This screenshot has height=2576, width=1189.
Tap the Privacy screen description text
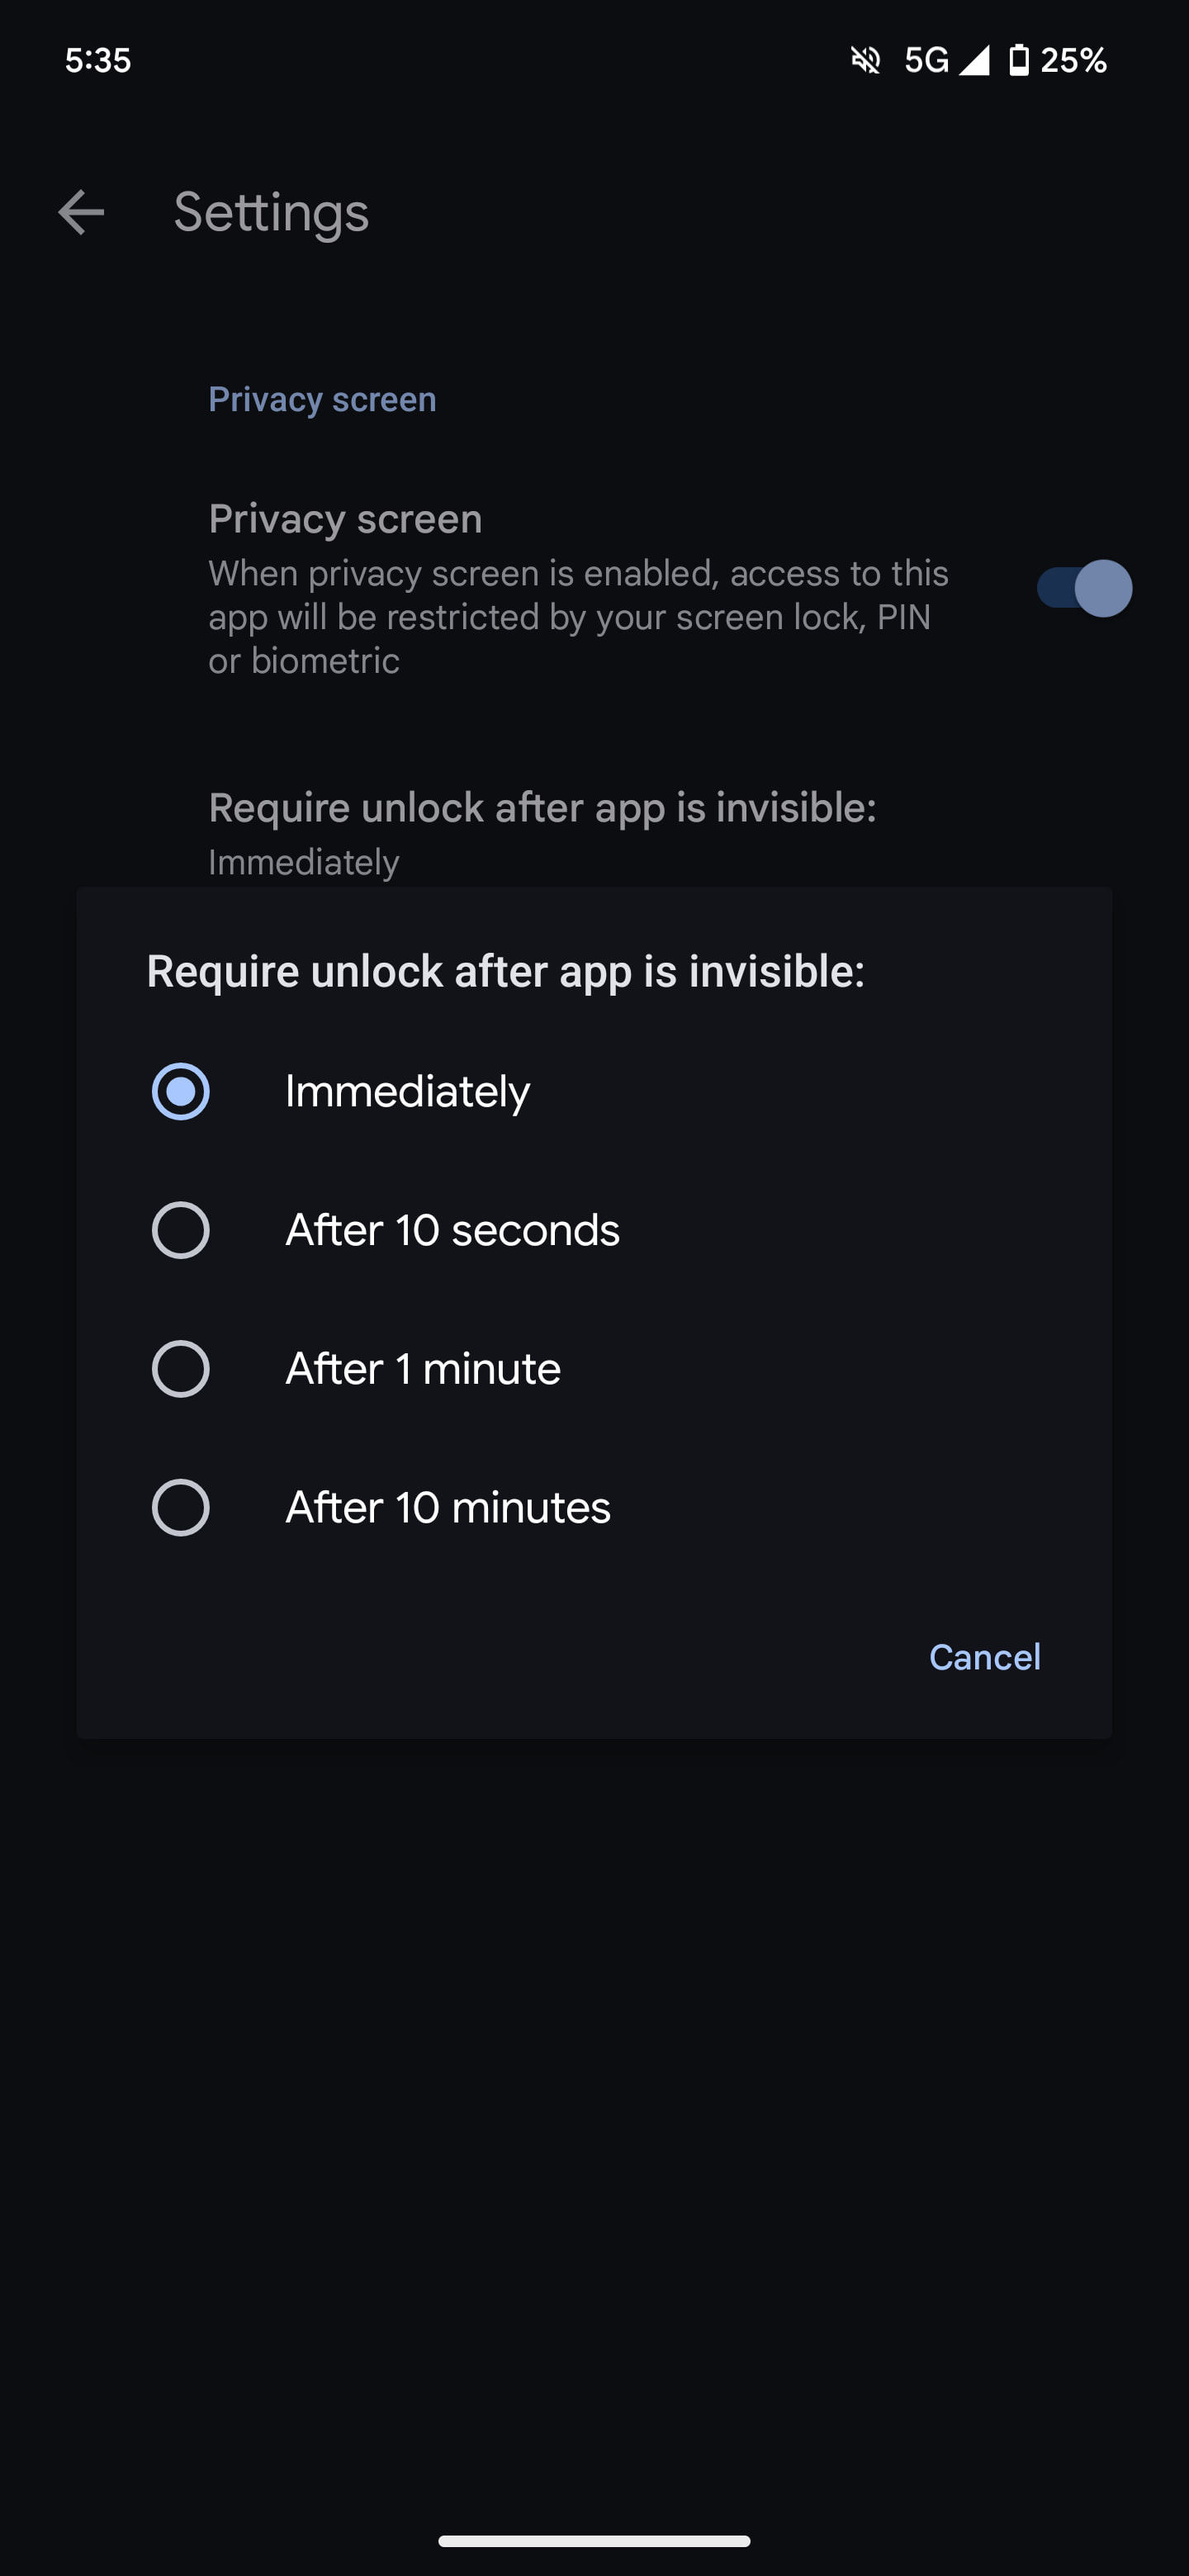[x=578, y=617]
